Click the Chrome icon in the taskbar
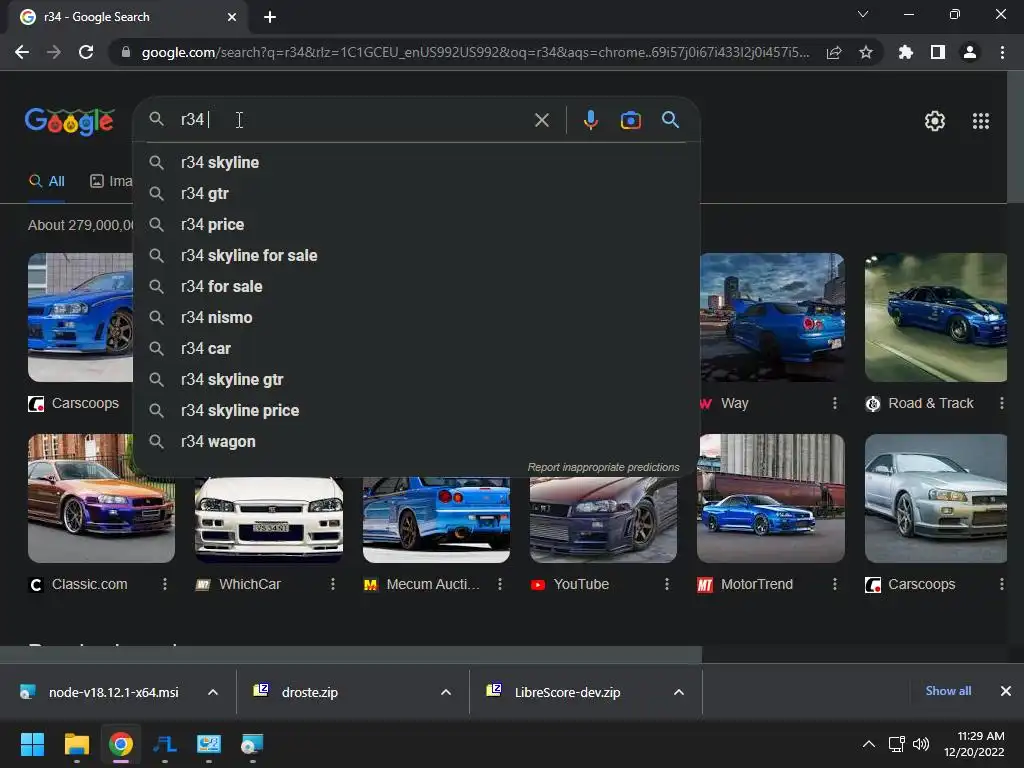 tap(121, 744)
